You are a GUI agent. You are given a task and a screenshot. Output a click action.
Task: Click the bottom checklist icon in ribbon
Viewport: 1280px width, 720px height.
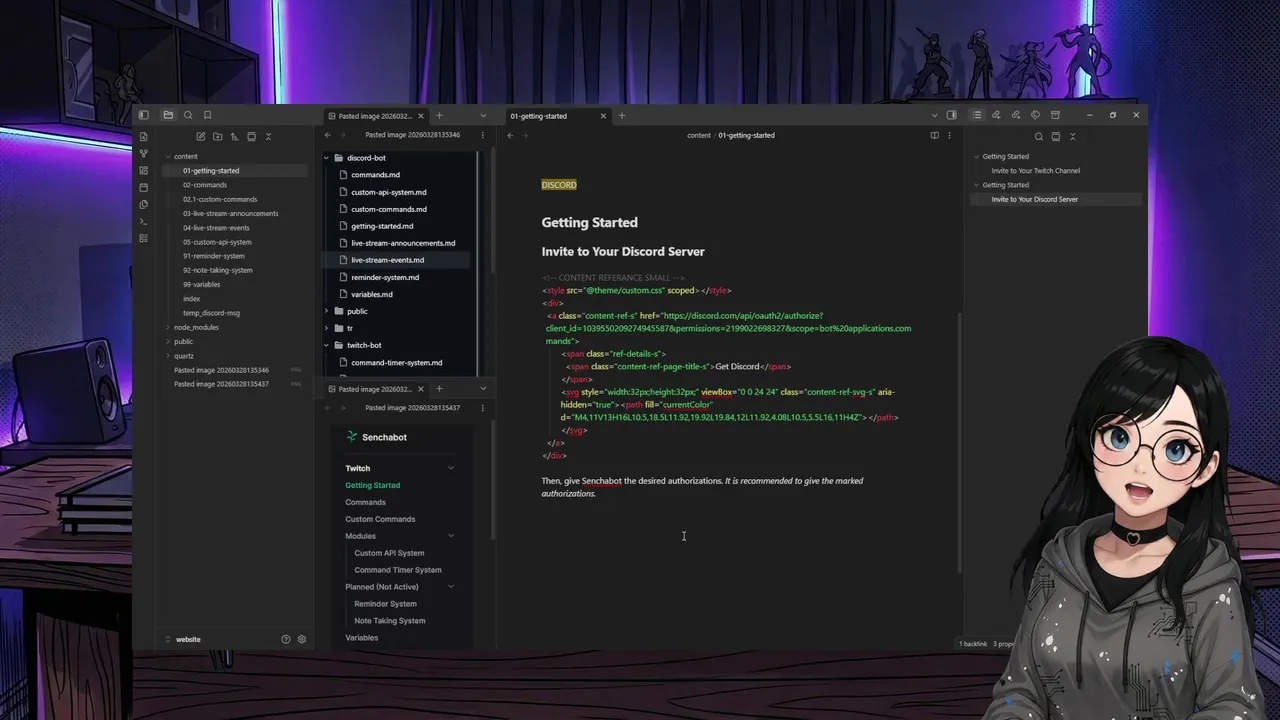pos(143,238)
